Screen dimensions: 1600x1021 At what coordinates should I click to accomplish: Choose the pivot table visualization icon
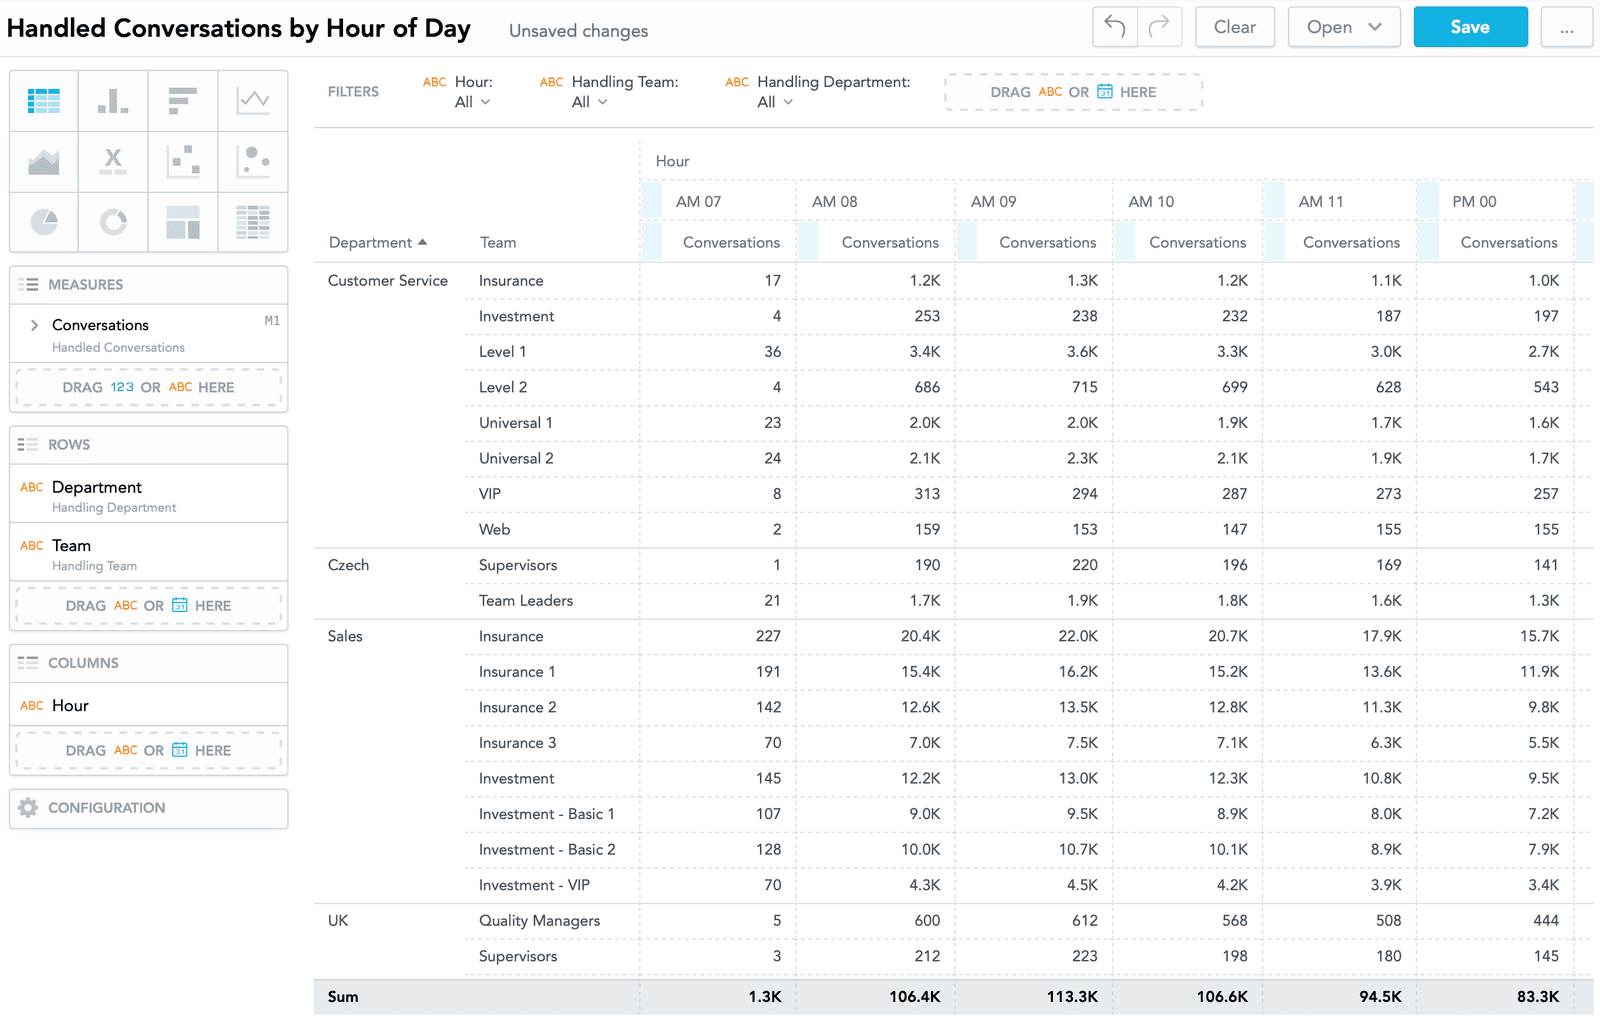point(253,222)
